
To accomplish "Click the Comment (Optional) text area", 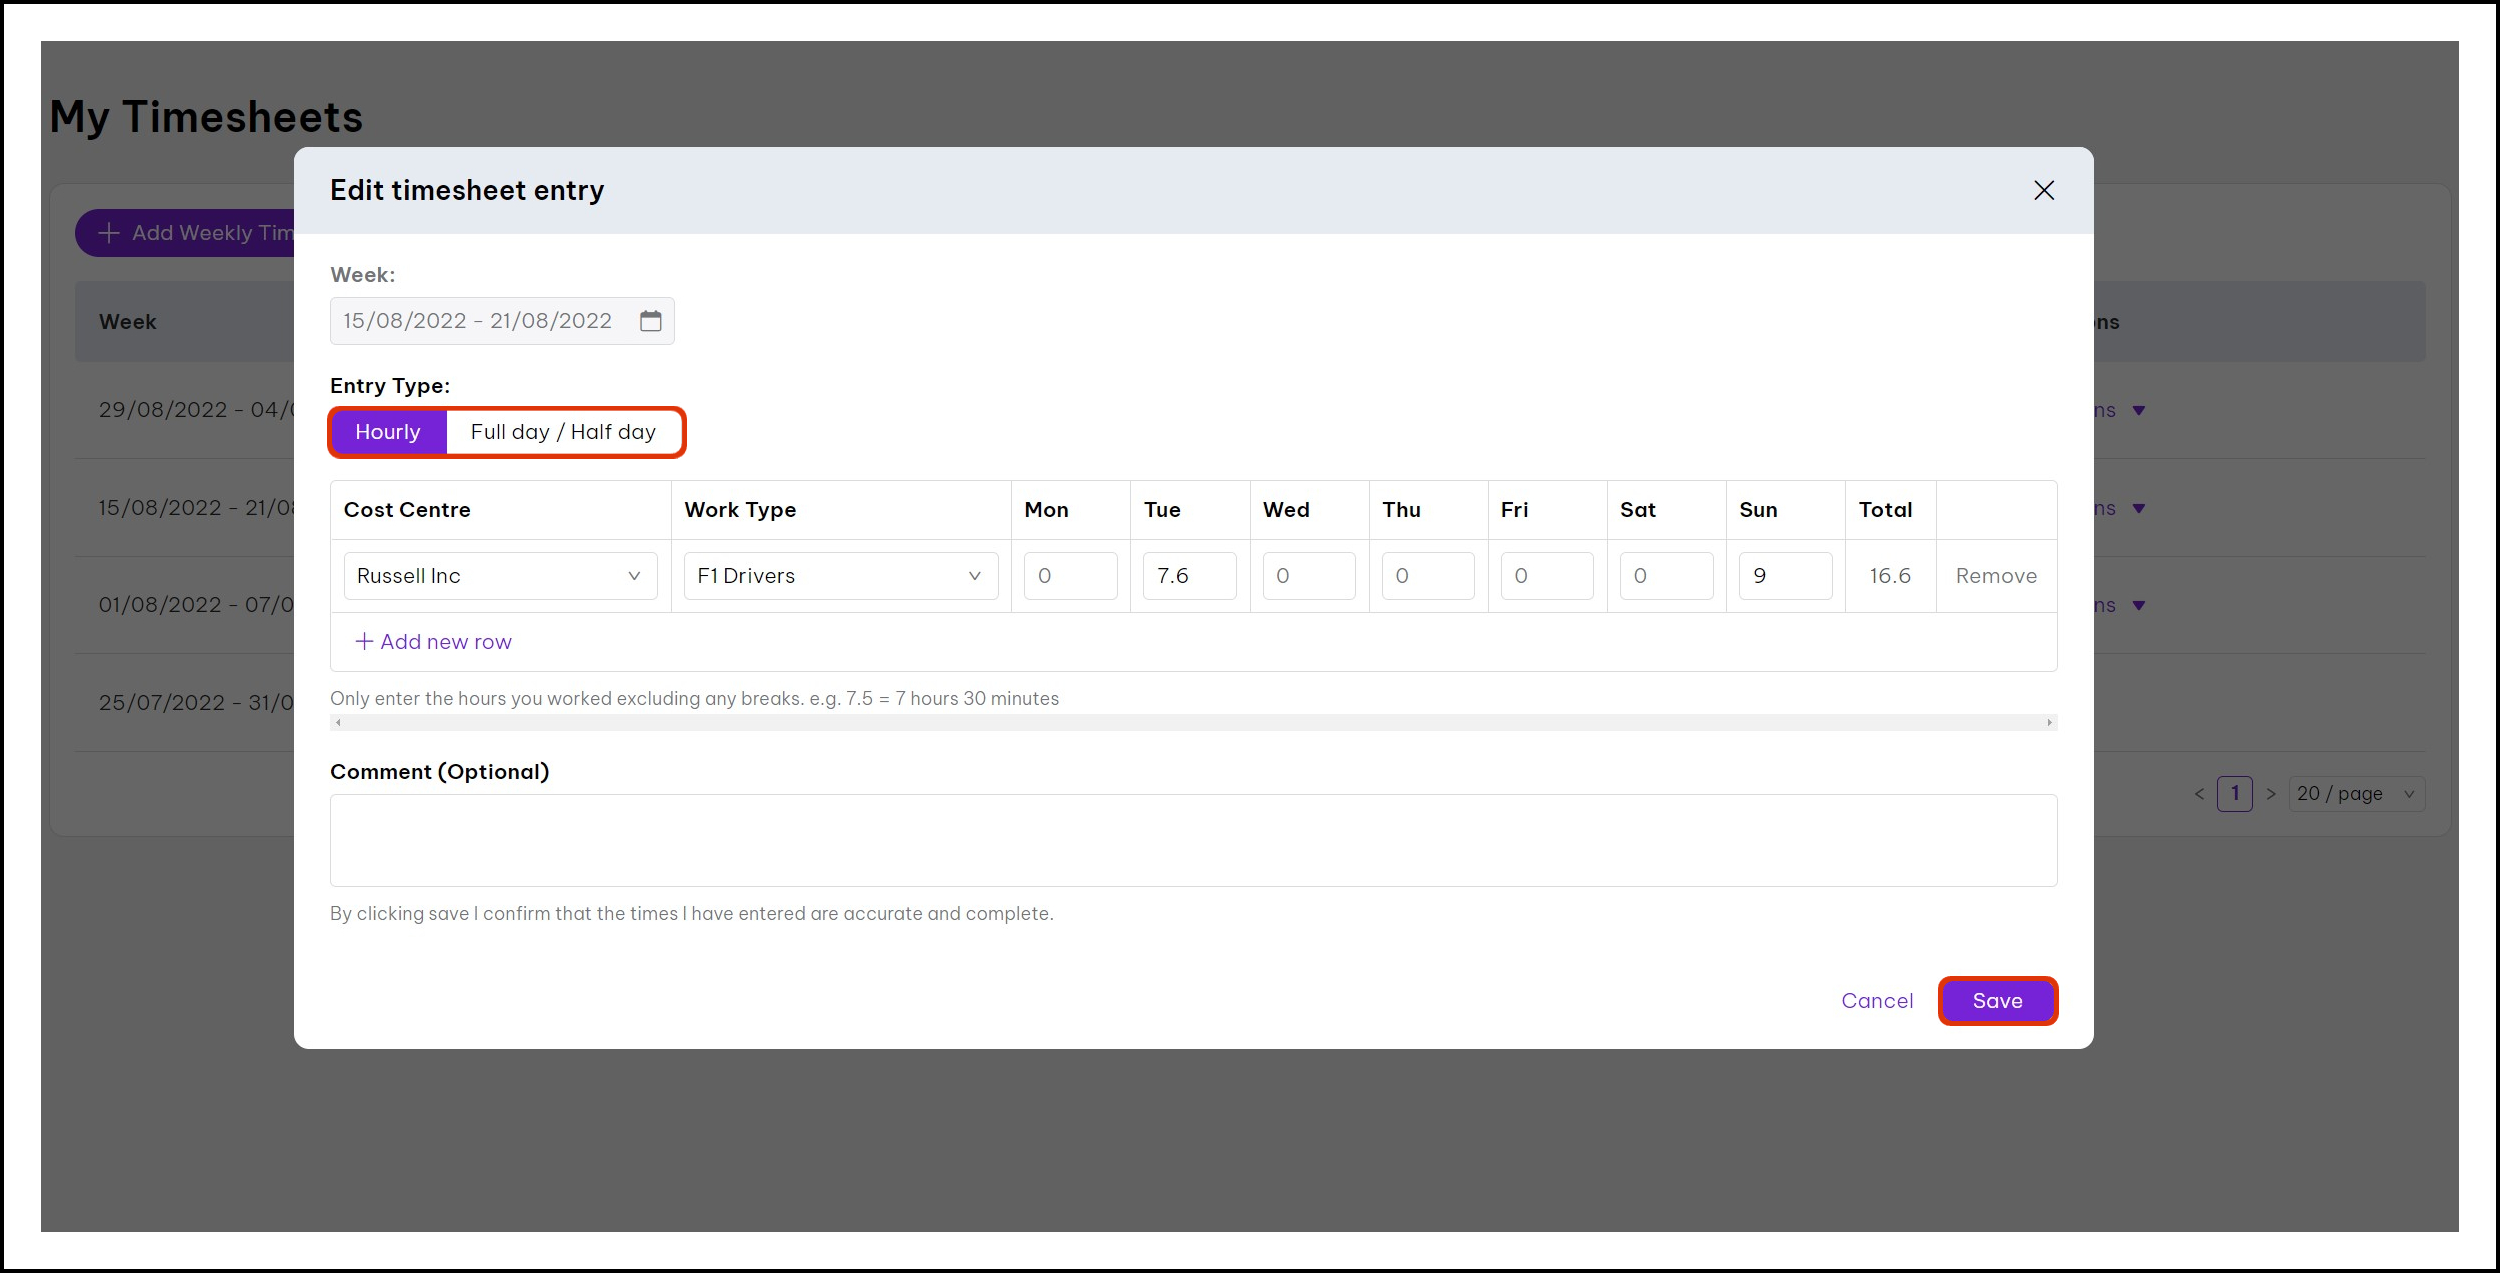I will coord(1193,840).
